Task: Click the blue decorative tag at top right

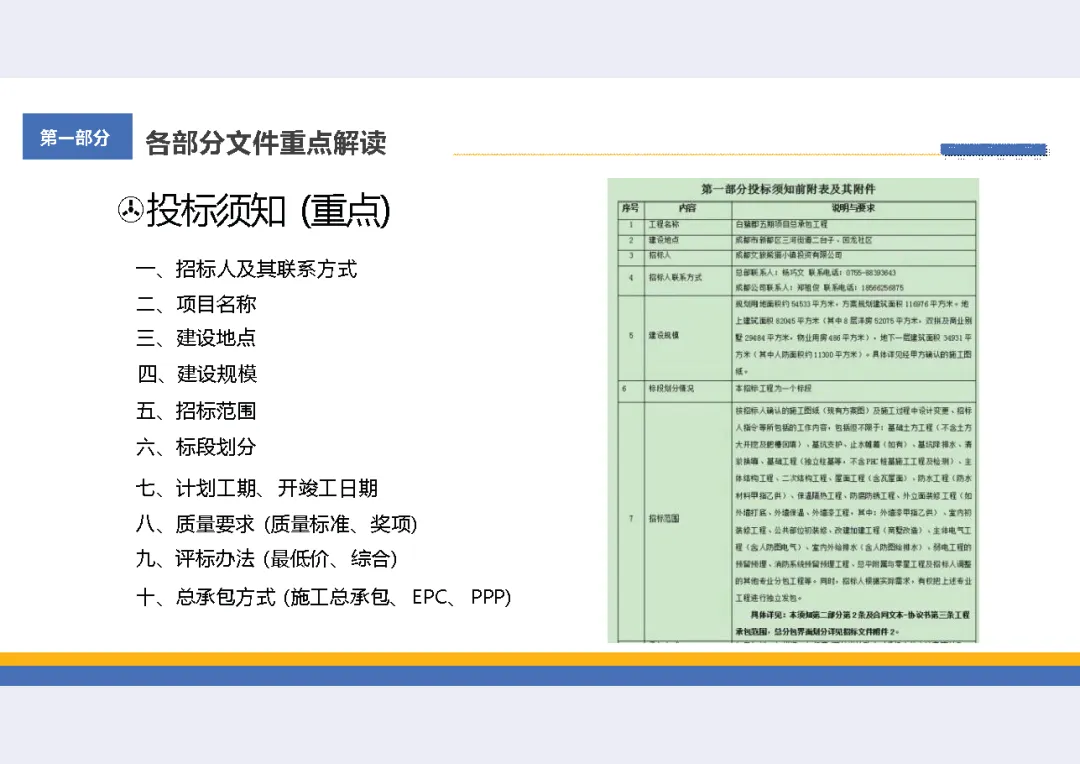Action: [994, 149]
